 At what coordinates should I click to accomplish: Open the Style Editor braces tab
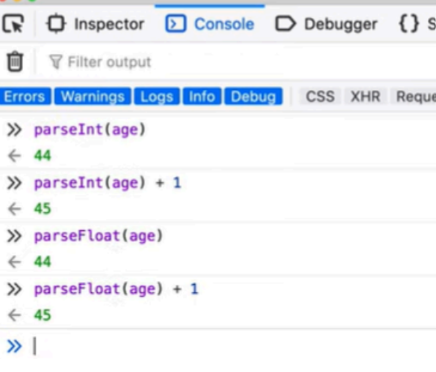click(x=417, y=24)
